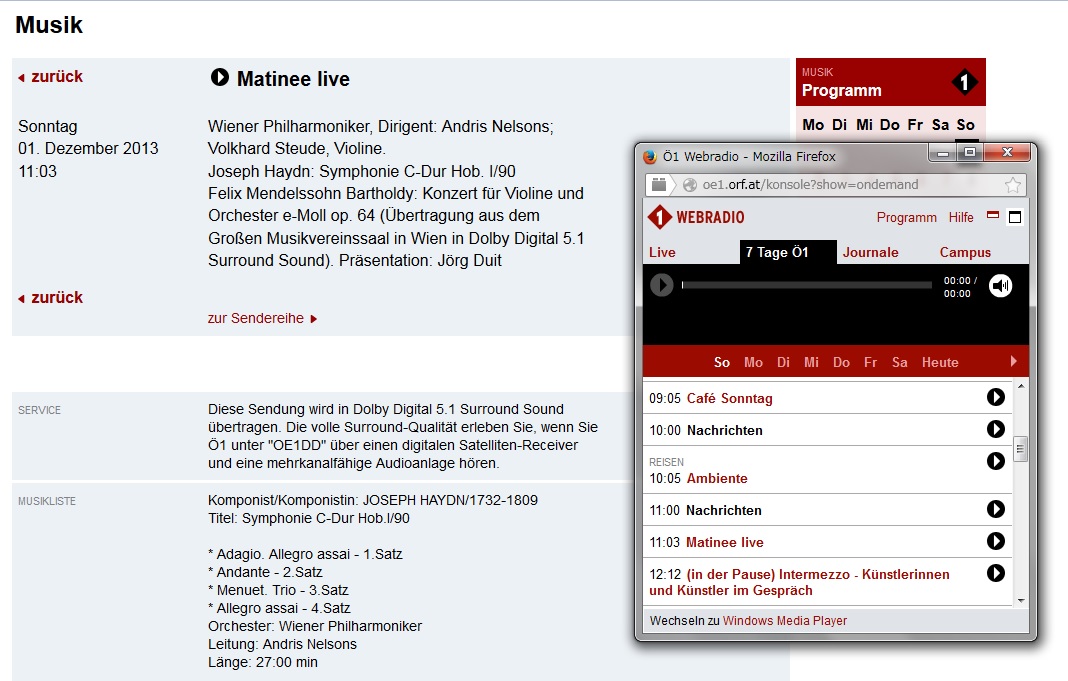Click the site identity globe icon in address bar
The height and width of the screenshot is (681, 1068).
pyautogui.click(x=690, y=185)
